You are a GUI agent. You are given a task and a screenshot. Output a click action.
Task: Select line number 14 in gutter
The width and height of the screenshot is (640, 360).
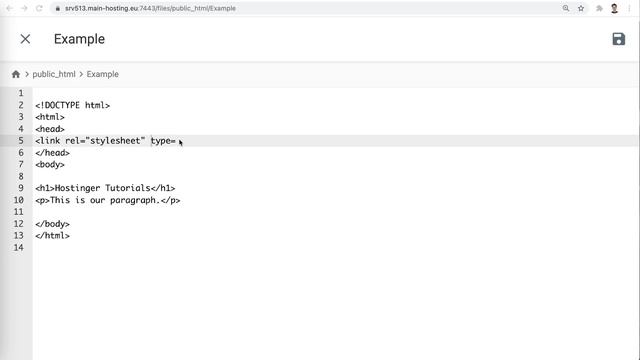[x=18, y=247]
